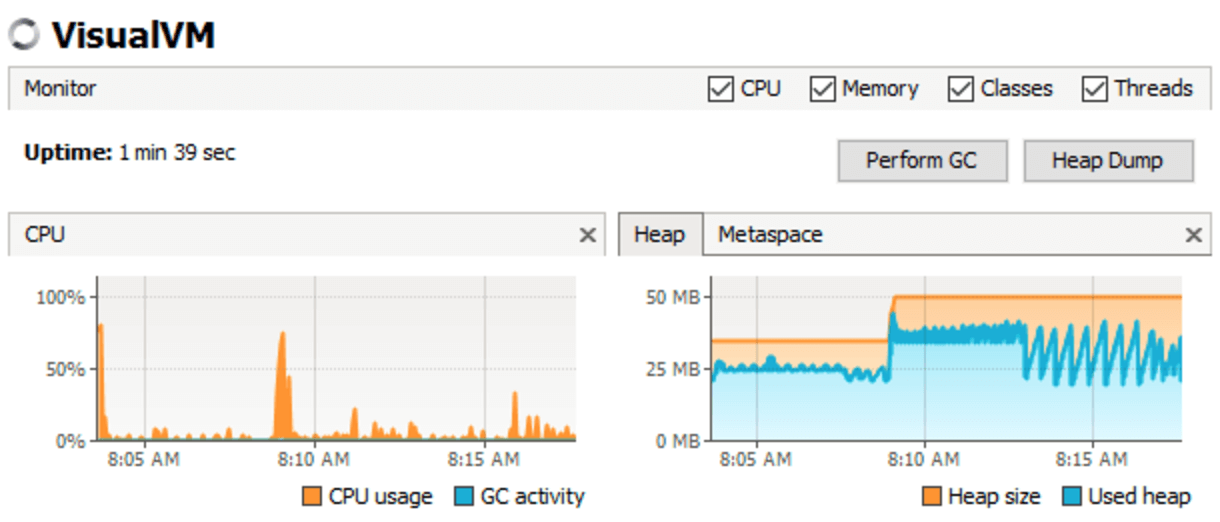The height and width of the screenshot is (522, 1220).
Task: Click the Perform GC button
Action: click(922, 161)
